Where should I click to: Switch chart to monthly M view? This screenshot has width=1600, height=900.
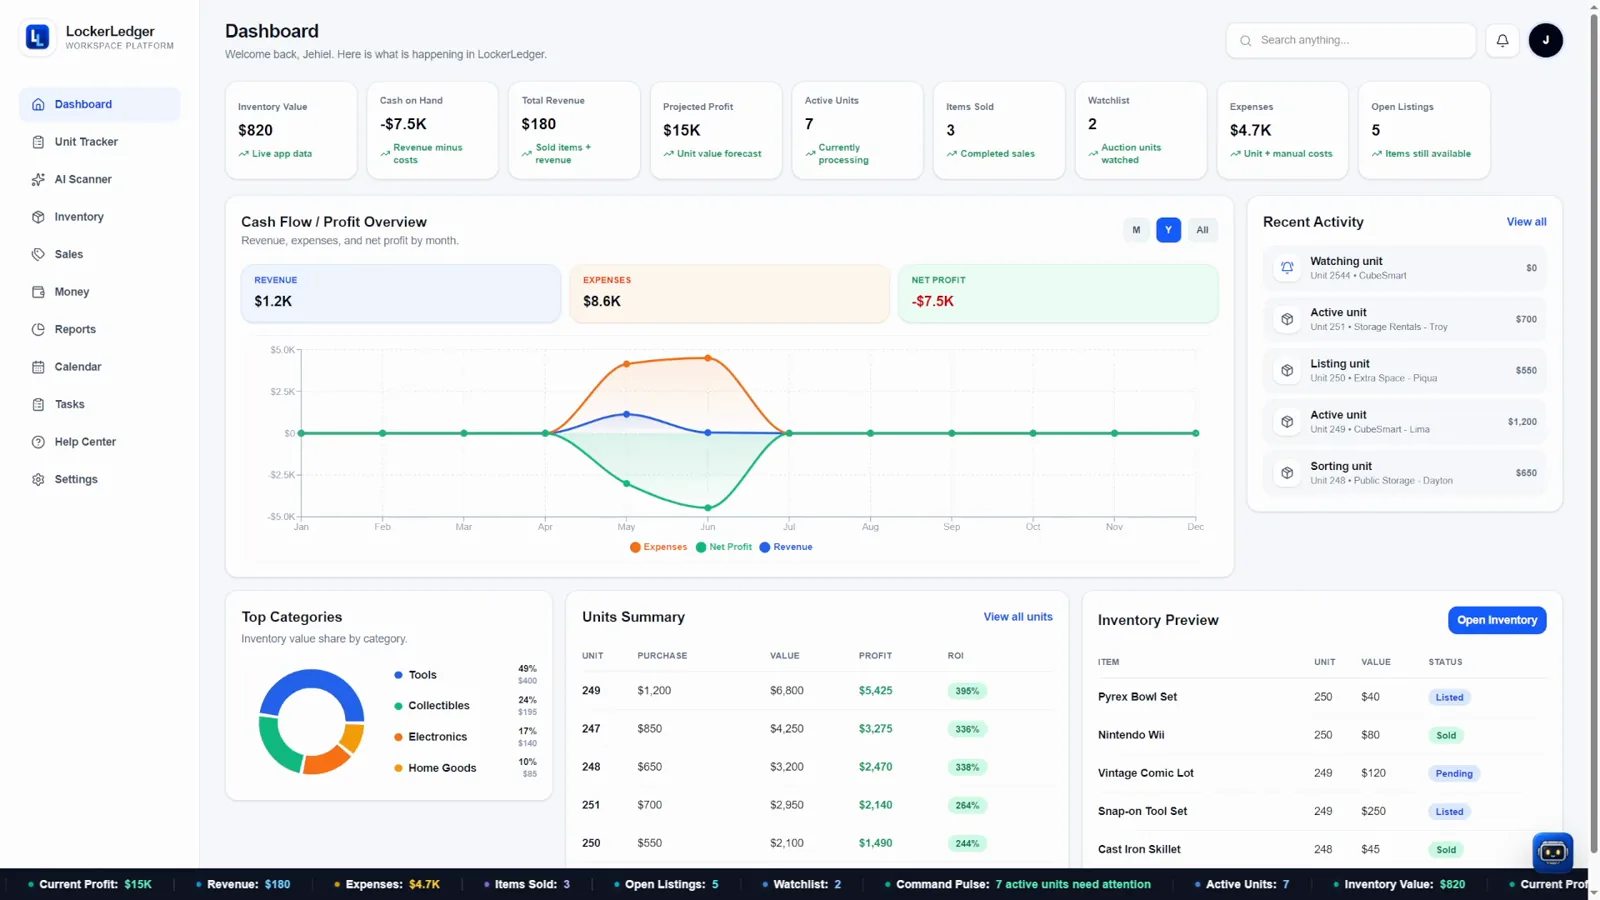[x=1136, y=230]
